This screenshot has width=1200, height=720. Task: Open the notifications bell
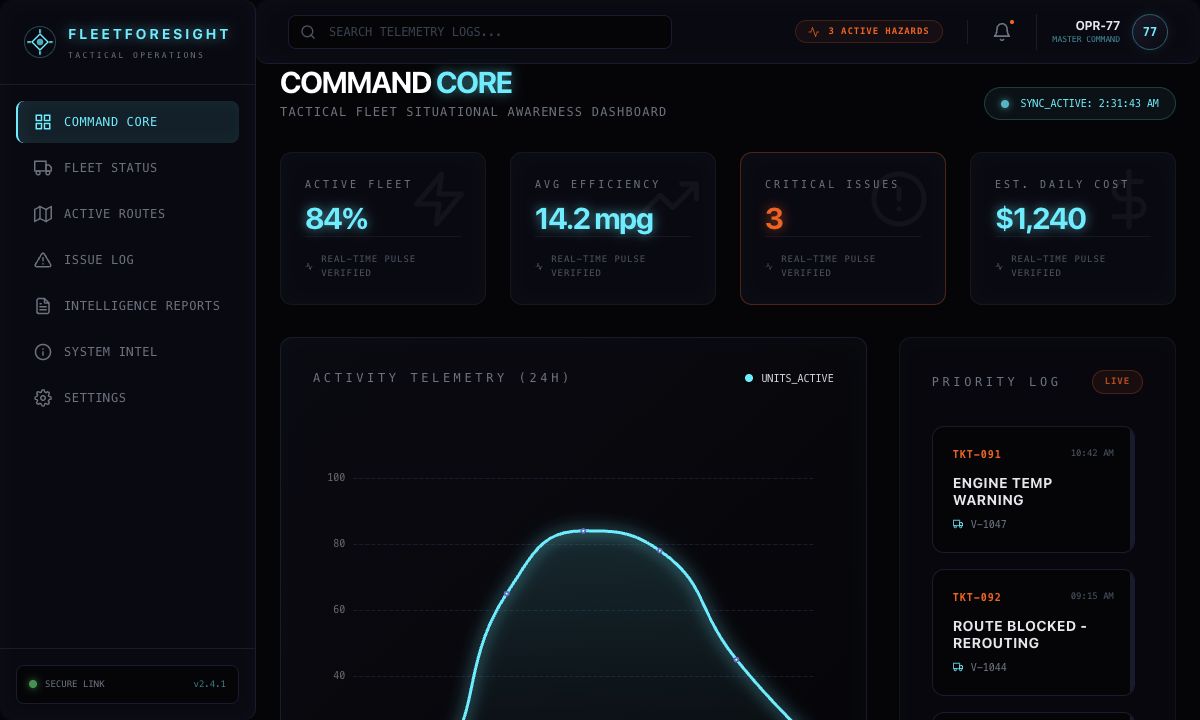[x=1002, y=32]
